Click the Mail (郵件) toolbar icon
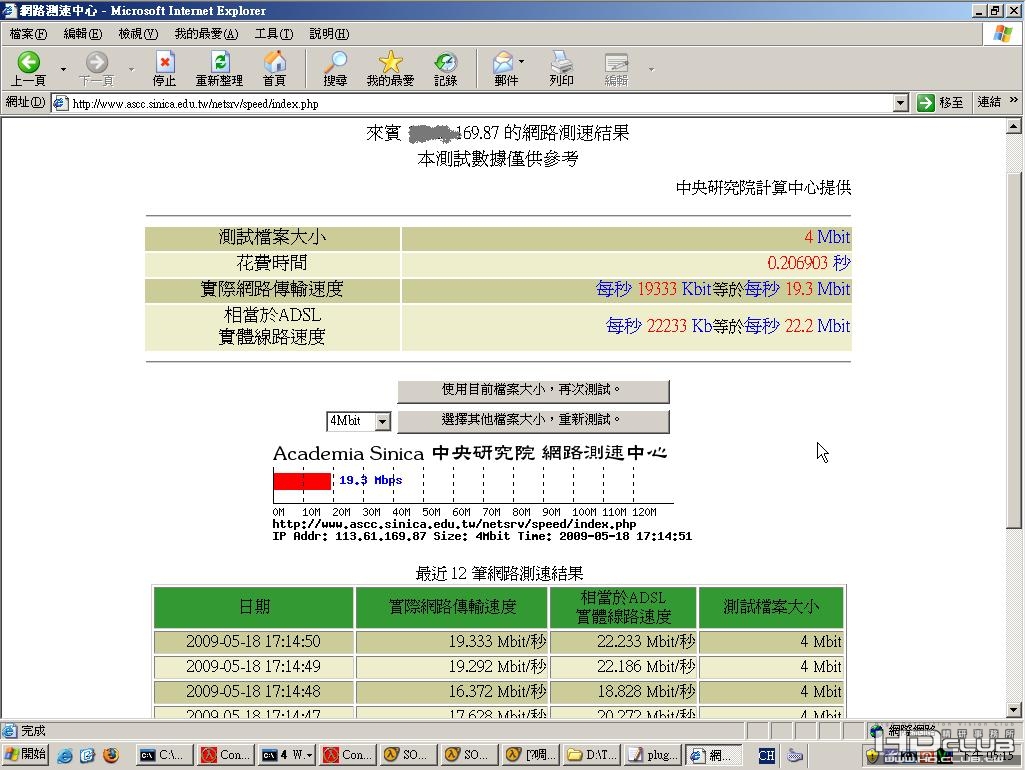This screenshot has height=770, width=1026. point(504,68)
